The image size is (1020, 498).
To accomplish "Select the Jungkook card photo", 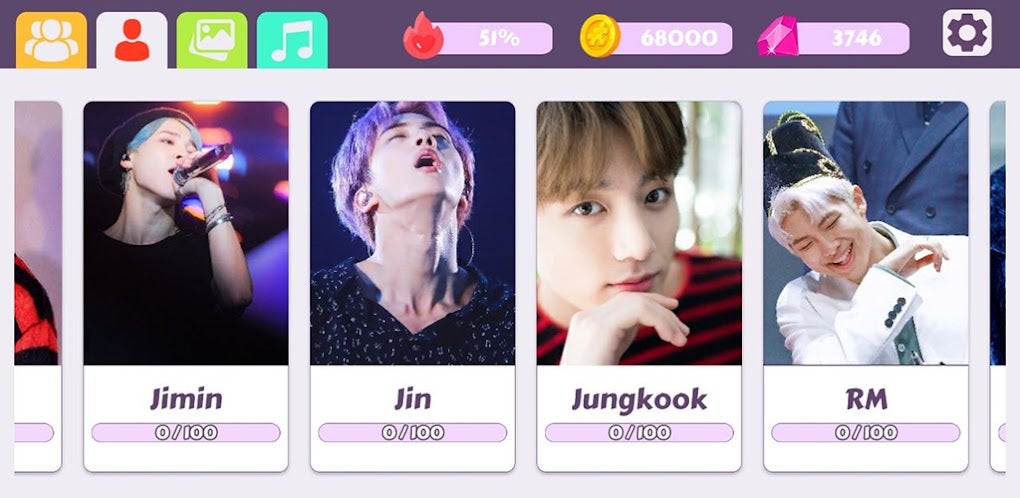I will pyautogui.click(x=639, y=233).
